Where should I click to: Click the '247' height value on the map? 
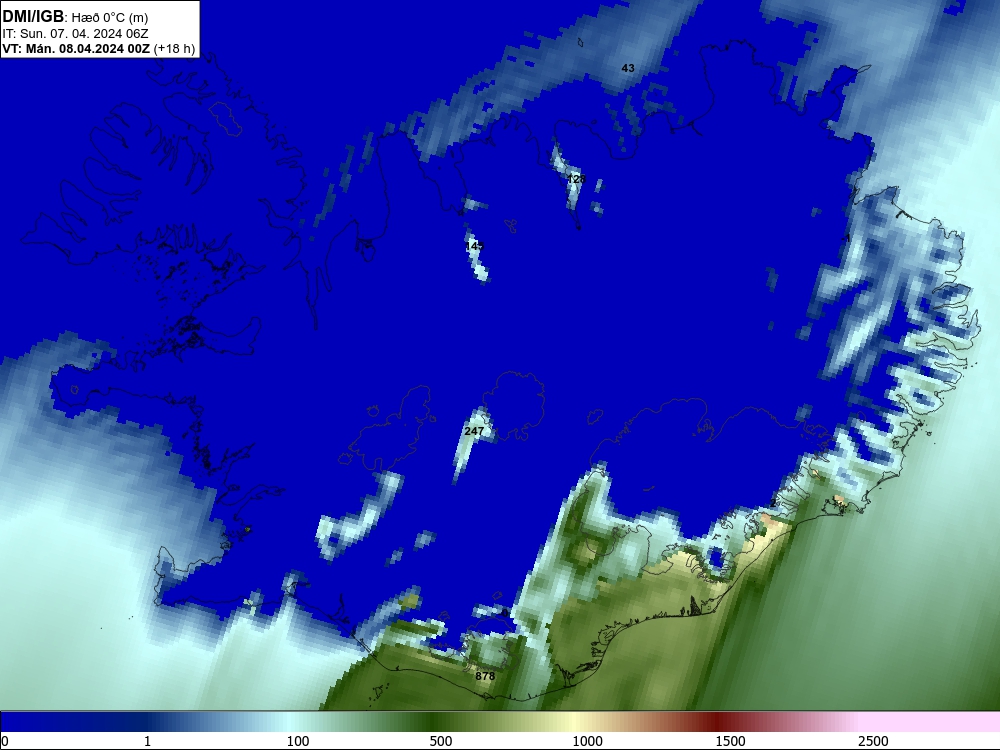(474, 431)
